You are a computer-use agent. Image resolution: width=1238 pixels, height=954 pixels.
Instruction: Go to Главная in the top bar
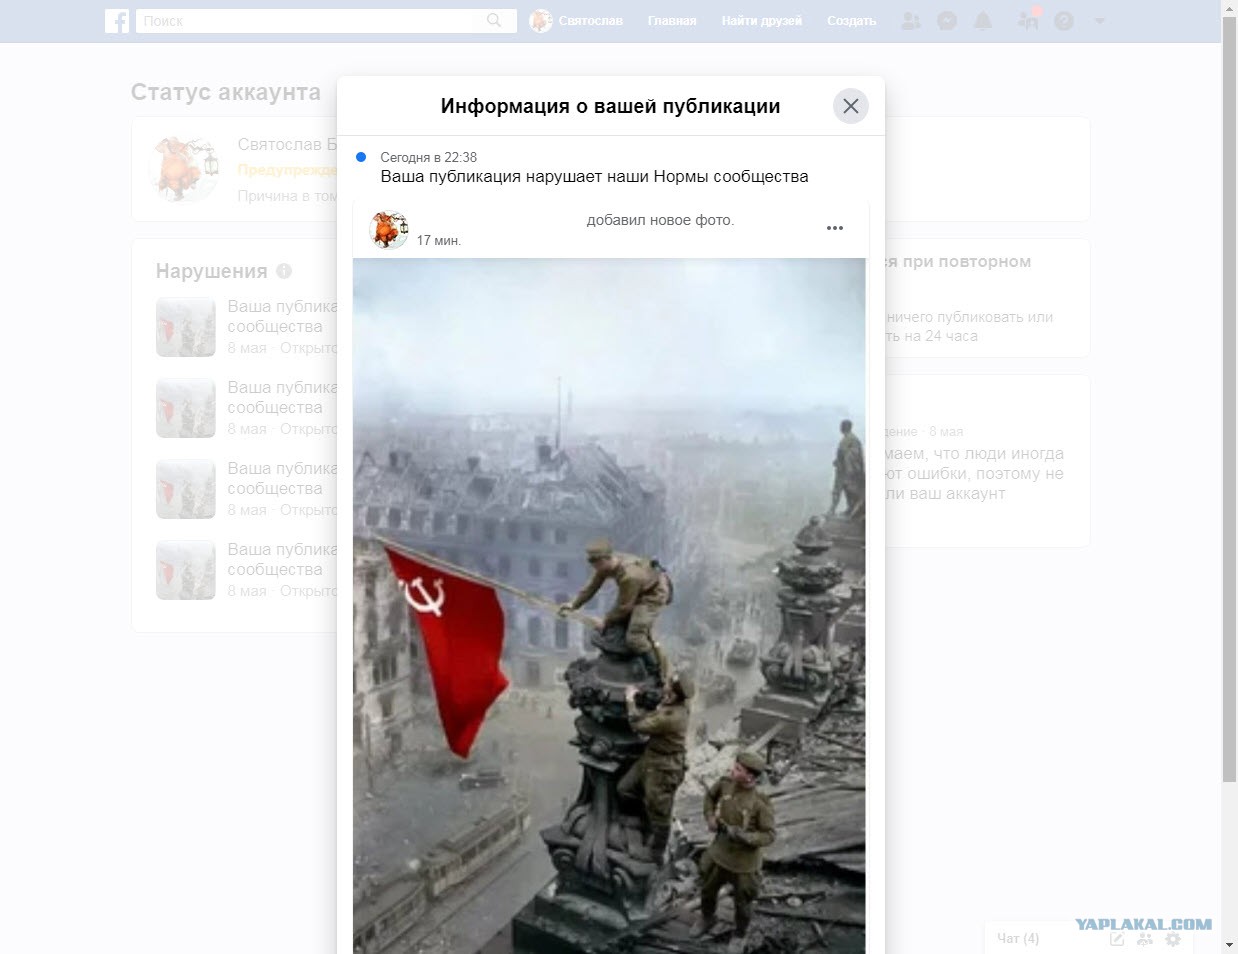(672, 20)
